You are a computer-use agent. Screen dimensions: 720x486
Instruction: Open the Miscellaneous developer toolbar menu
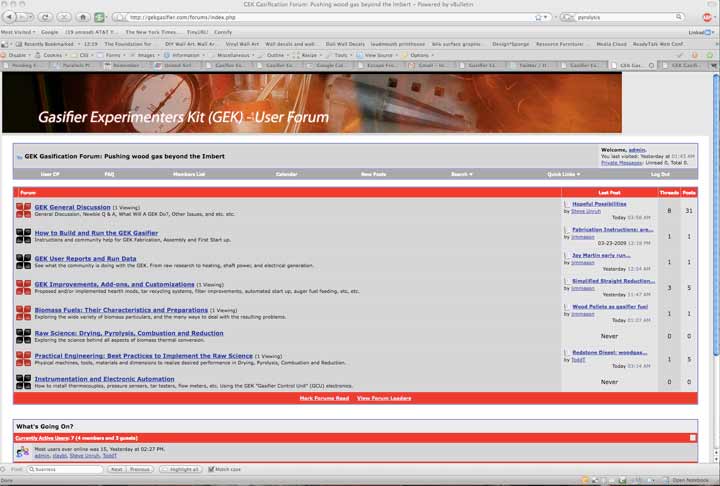tap(233, 55)
